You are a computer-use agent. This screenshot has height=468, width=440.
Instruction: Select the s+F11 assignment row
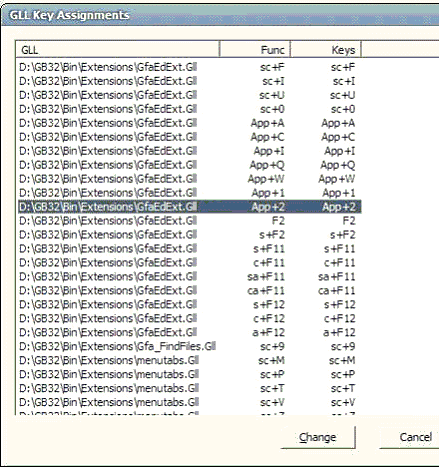tap(189, 249)
